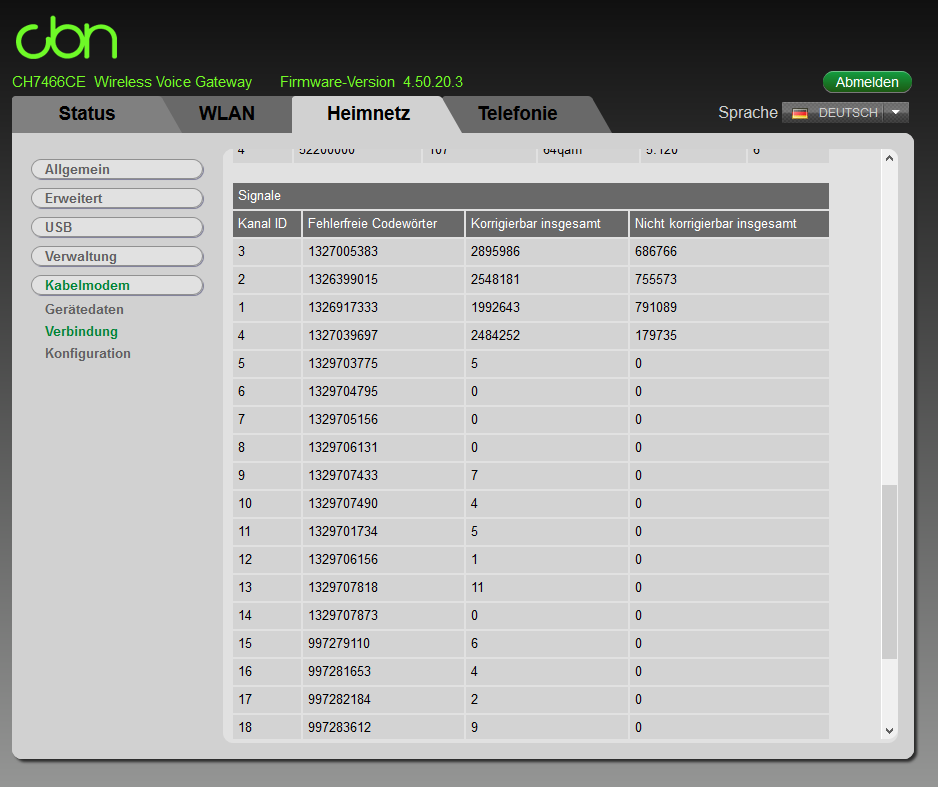The height and width of the screenshot is (787, 938).
Task: Go to Konfiguration submenu
Action: click(88, 353)
